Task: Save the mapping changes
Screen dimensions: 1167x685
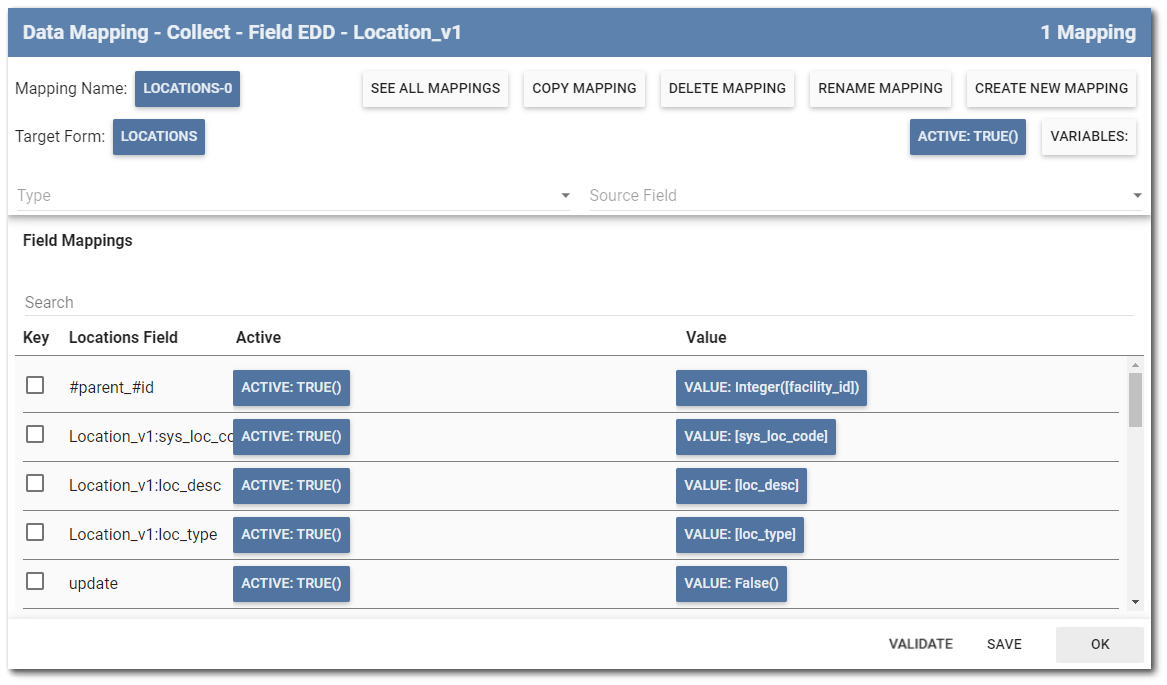Action: click(x=1004, y=644)
